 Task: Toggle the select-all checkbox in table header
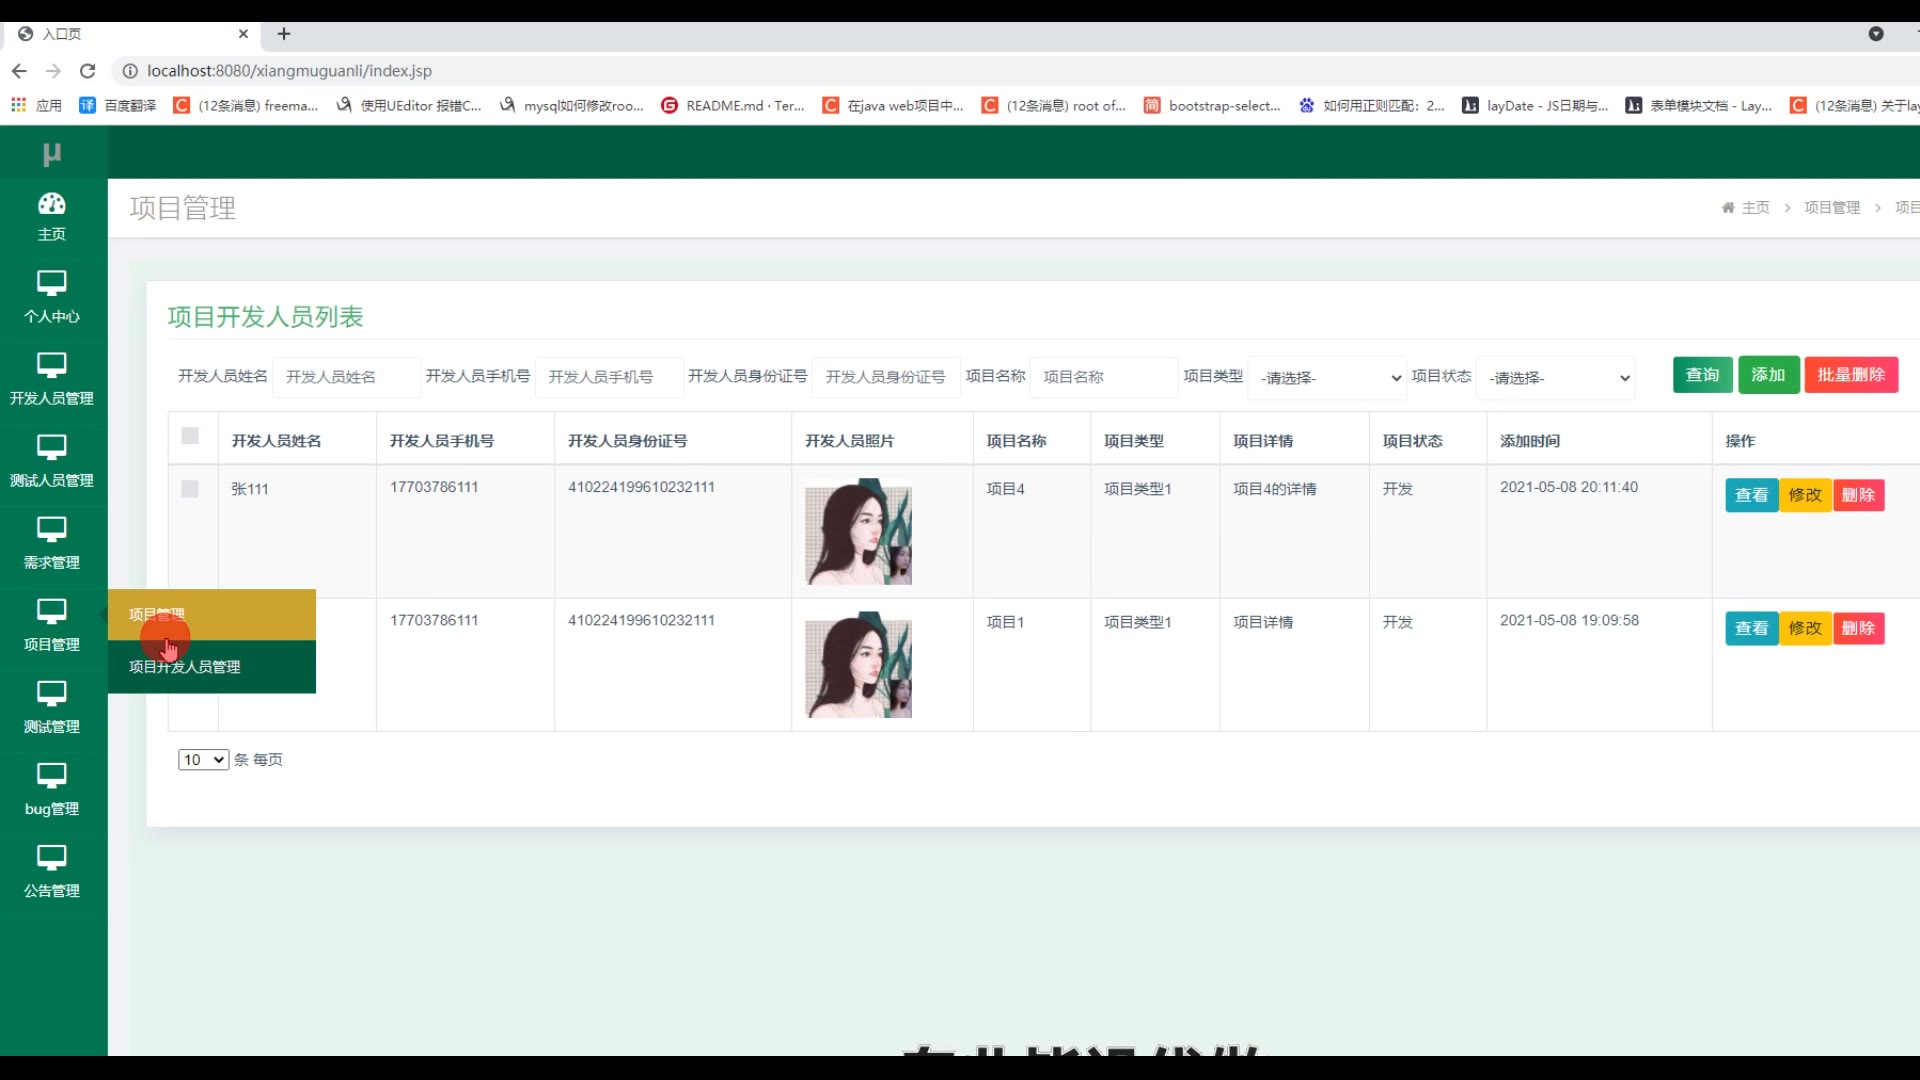click(x=190, y=436)
